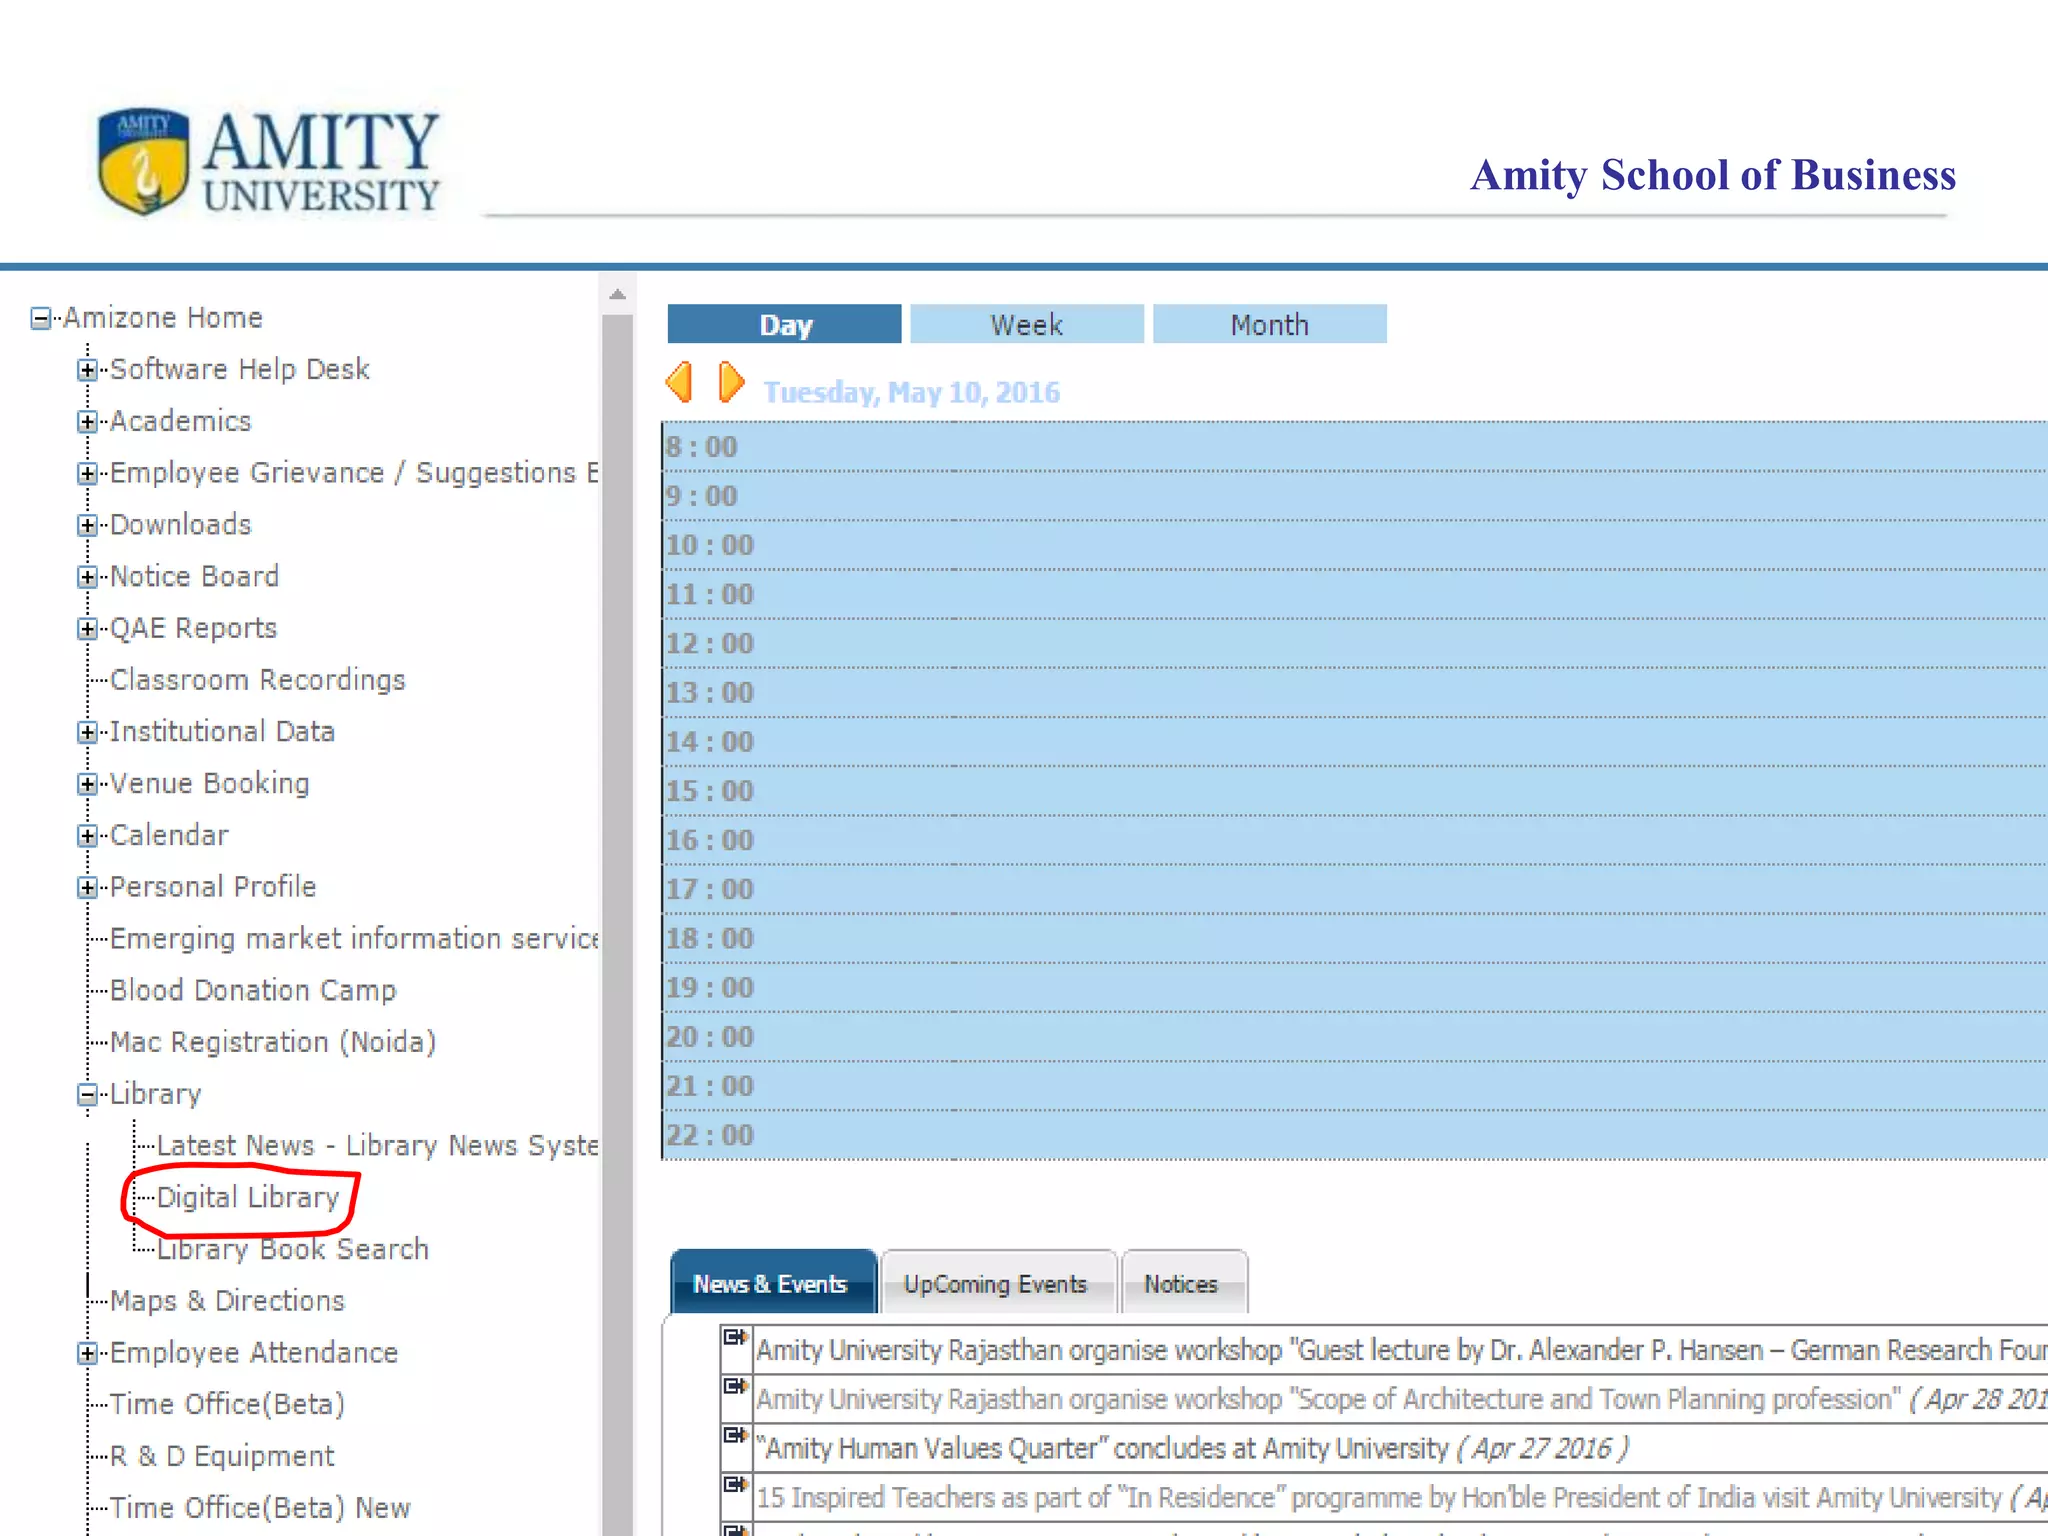Collapse the Library tree node

pos(87,1095)
